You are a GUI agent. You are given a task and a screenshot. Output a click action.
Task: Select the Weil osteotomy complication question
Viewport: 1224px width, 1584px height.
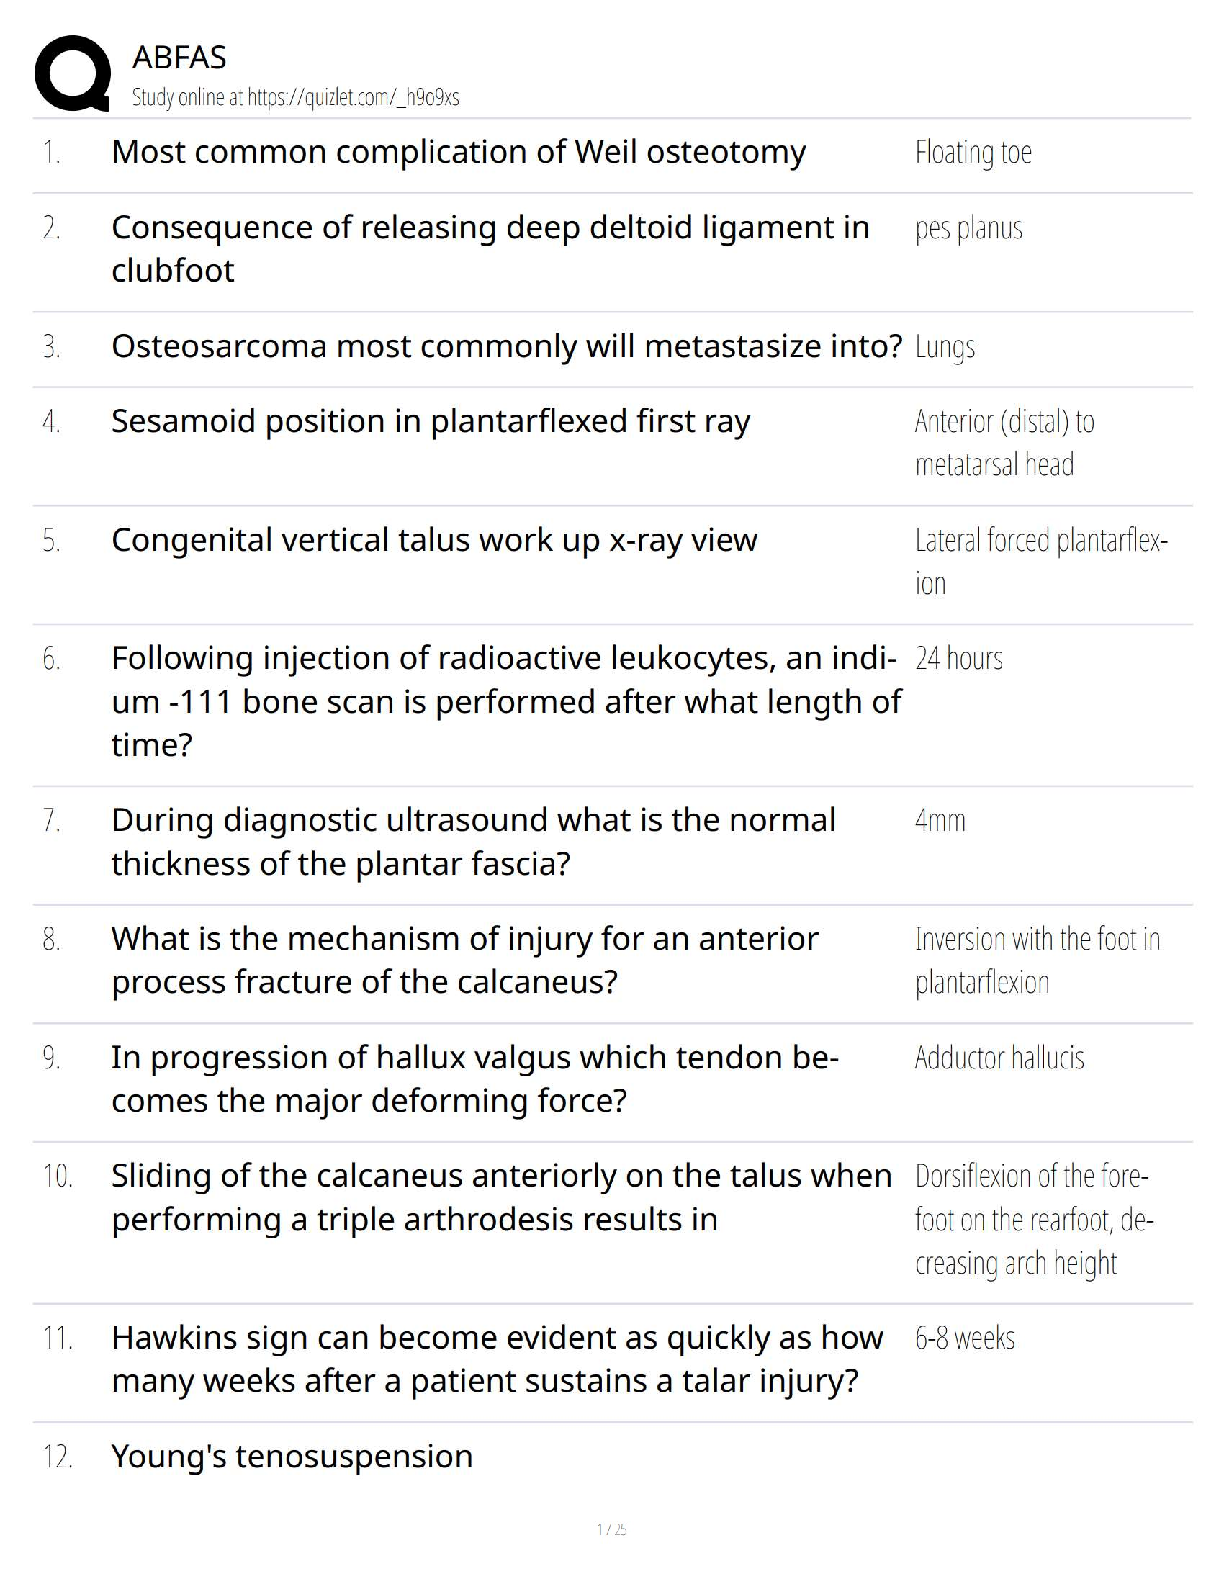458,152
